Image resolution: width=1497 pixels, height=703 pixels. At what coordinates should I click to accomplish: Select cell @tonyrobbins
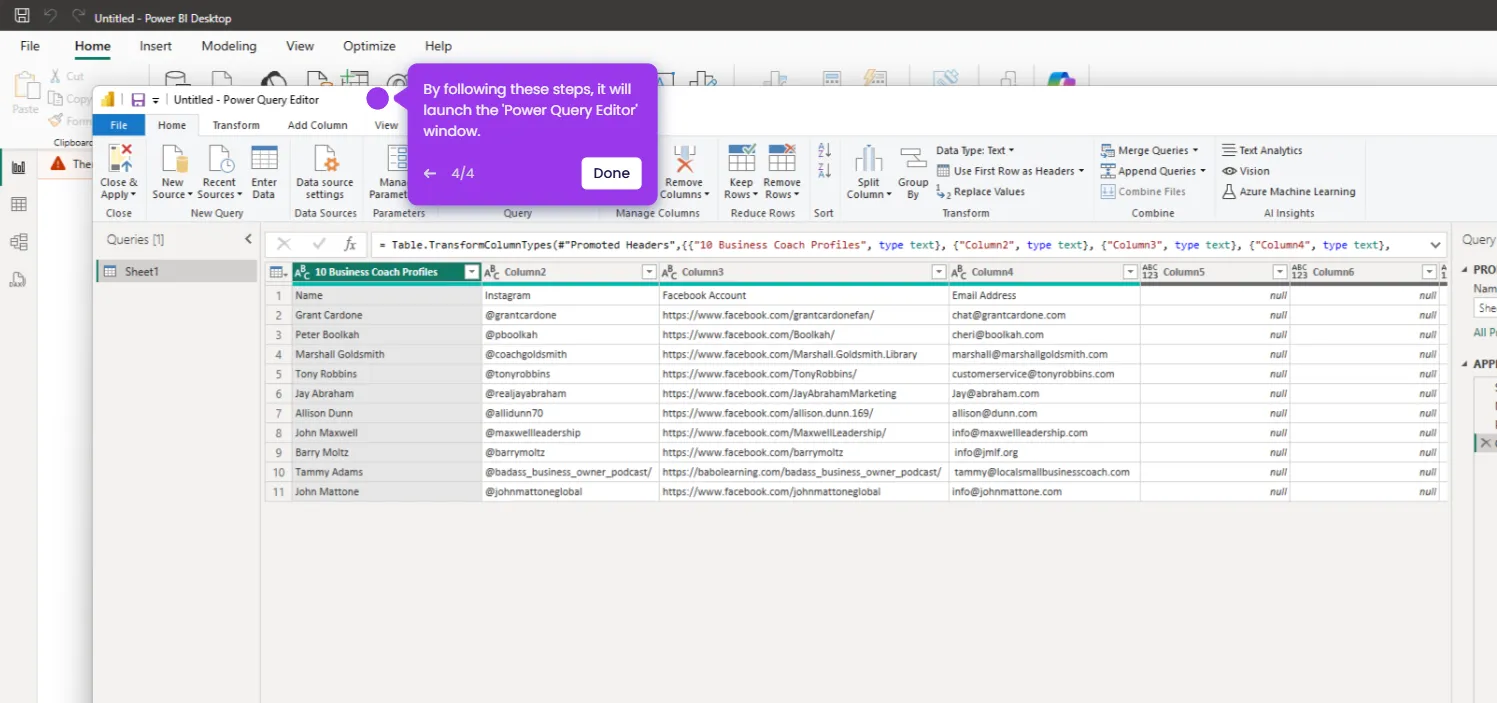coord(570,374)
